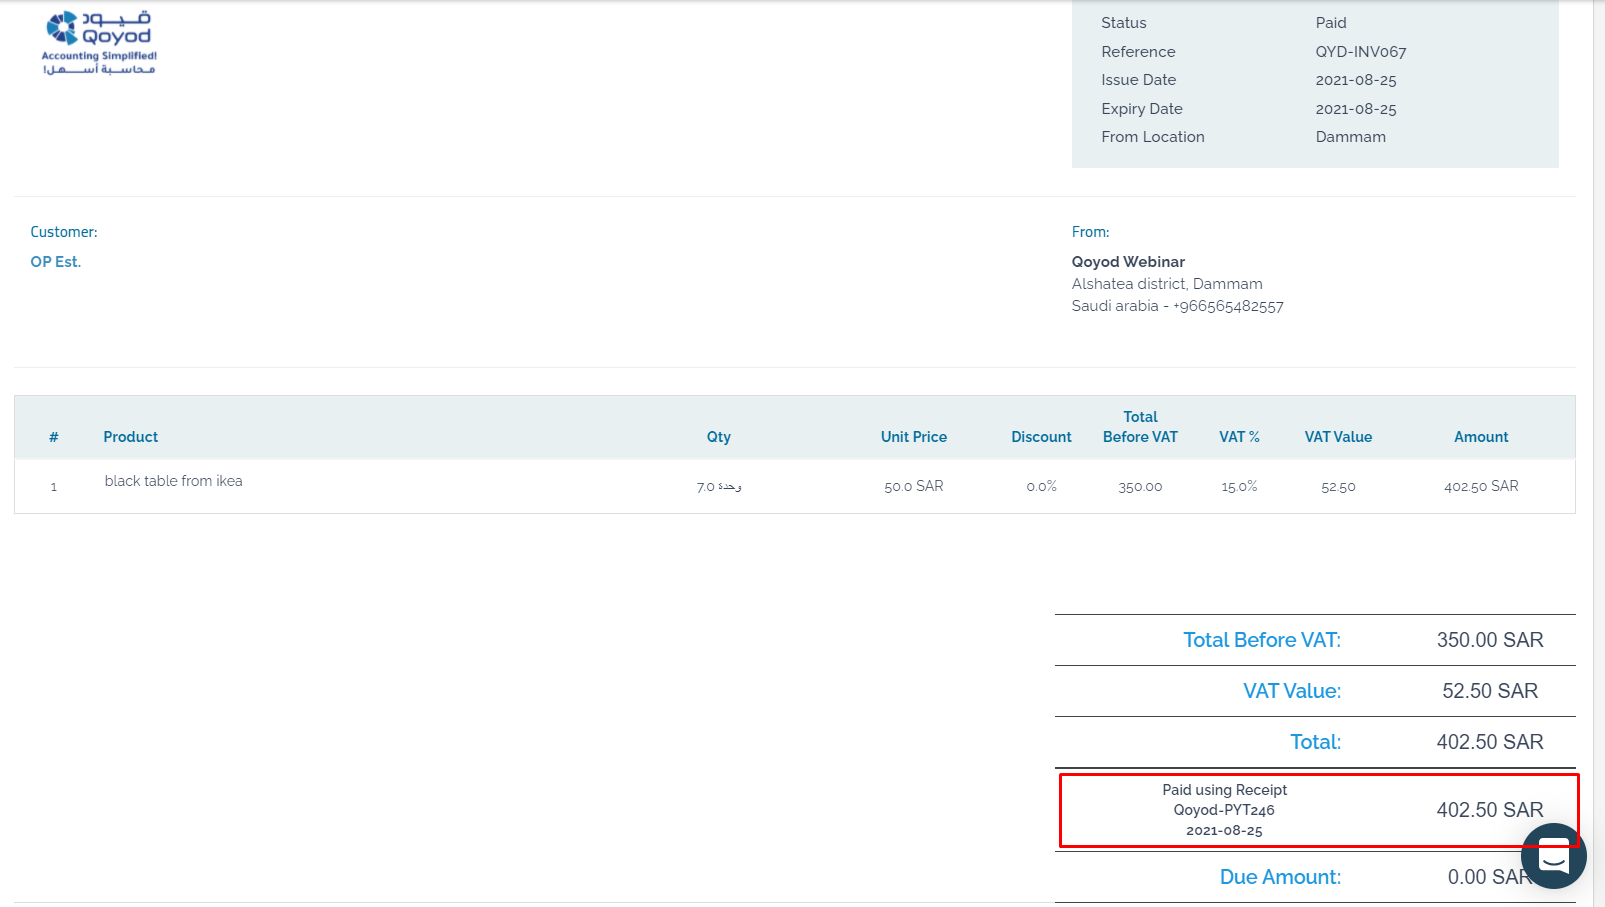This screenshot has width=1605, height=907.
Task: Click the Paid status value
Action: point(1331,23)
